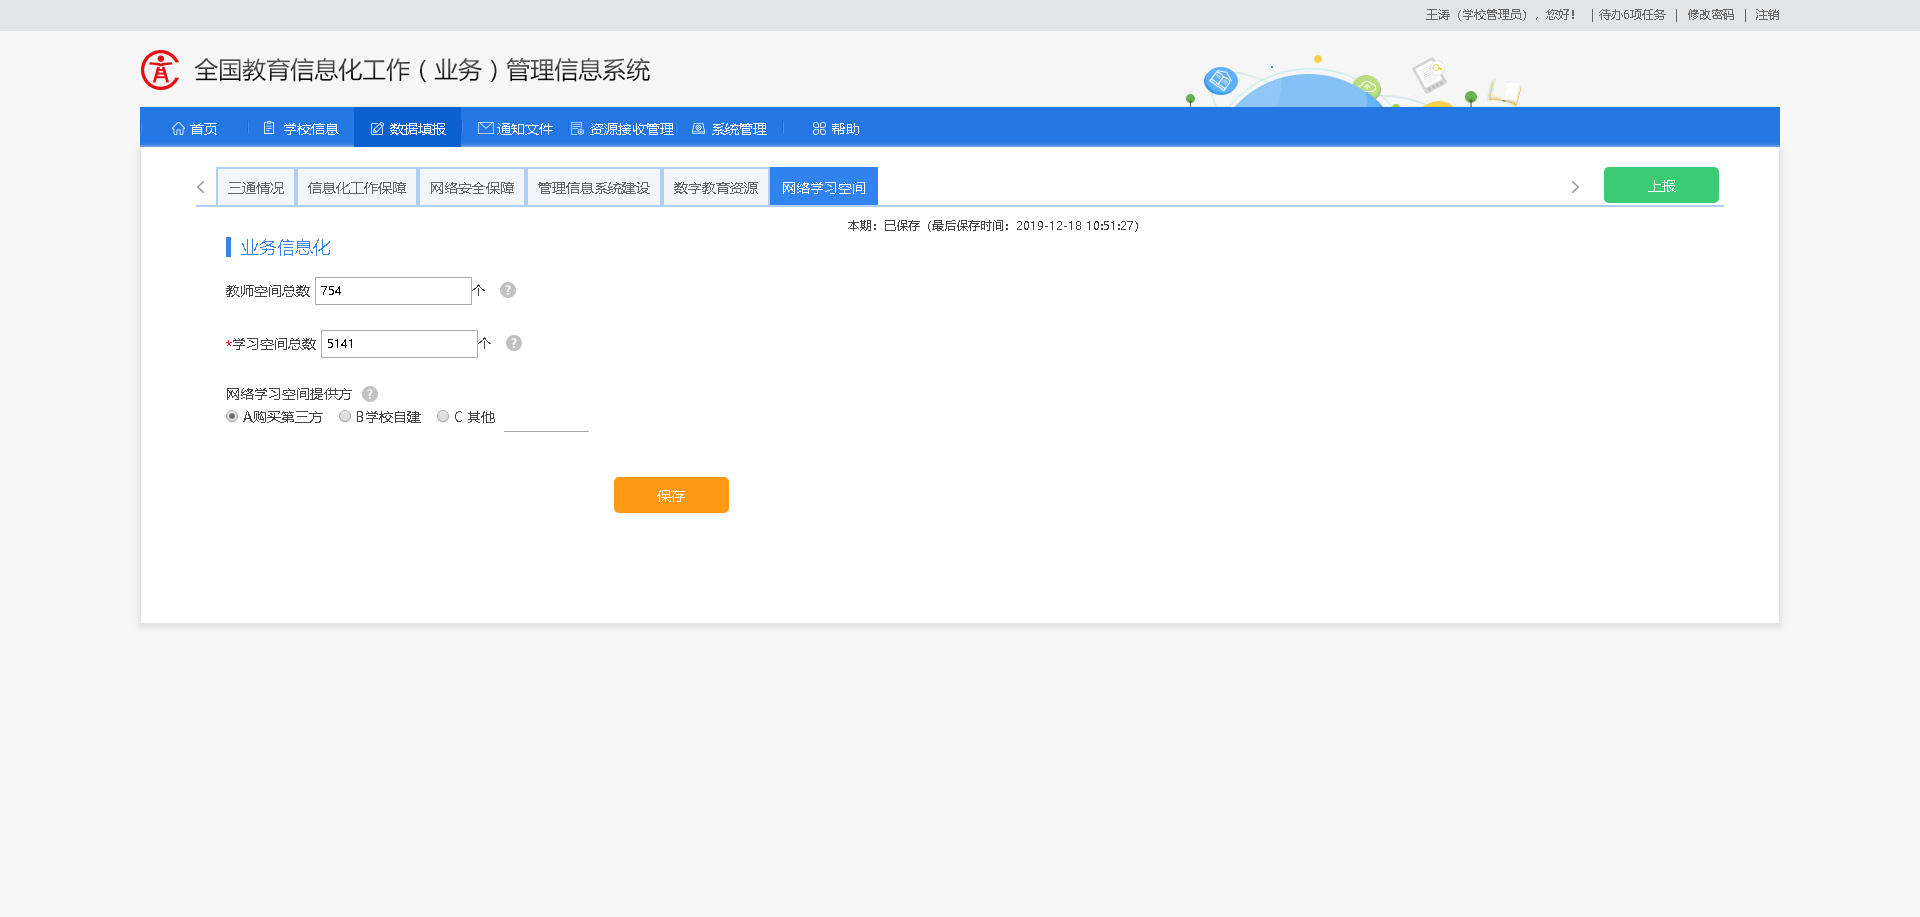The image size is (1920, 917).
Task: Select the A购买第三方 radio button
Action: click(232, 416)
